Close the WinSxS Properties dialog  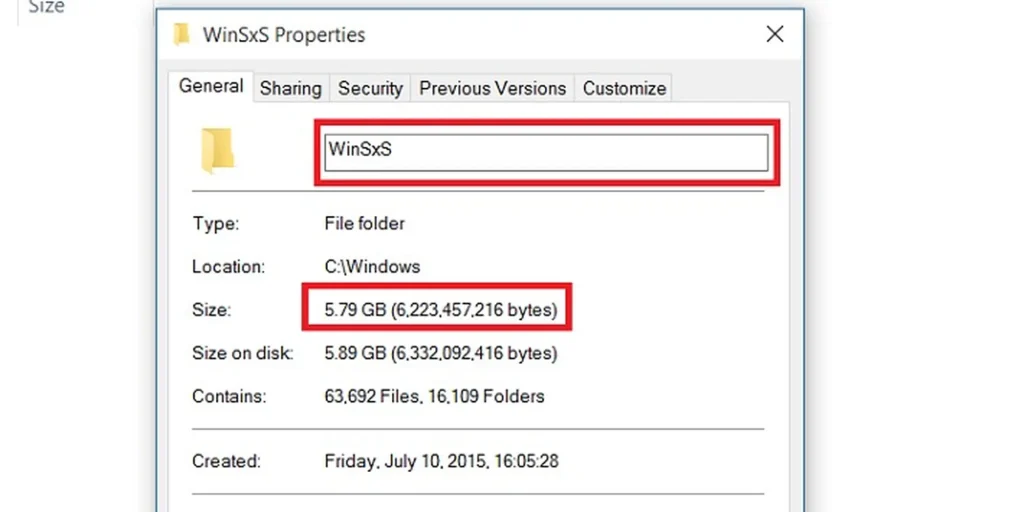[x=775, y=34]
